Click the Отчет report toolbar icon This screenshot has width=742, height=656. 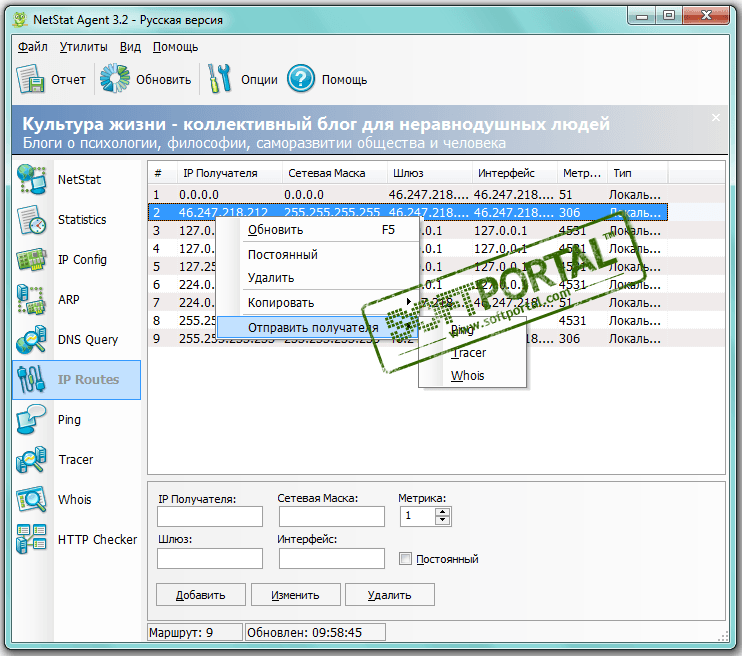[x=31, y=79]
